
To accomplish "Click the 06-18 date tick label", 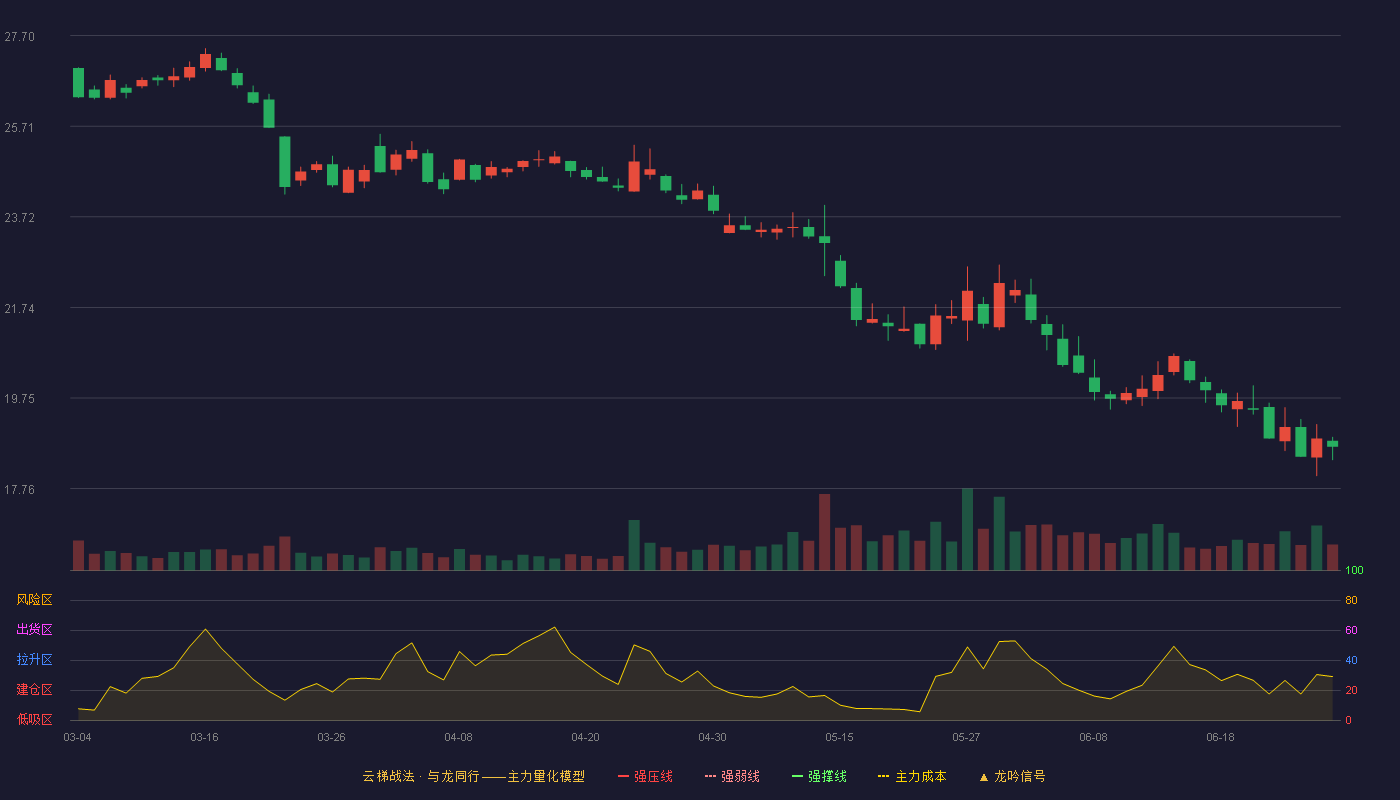I will point(1220,737).
